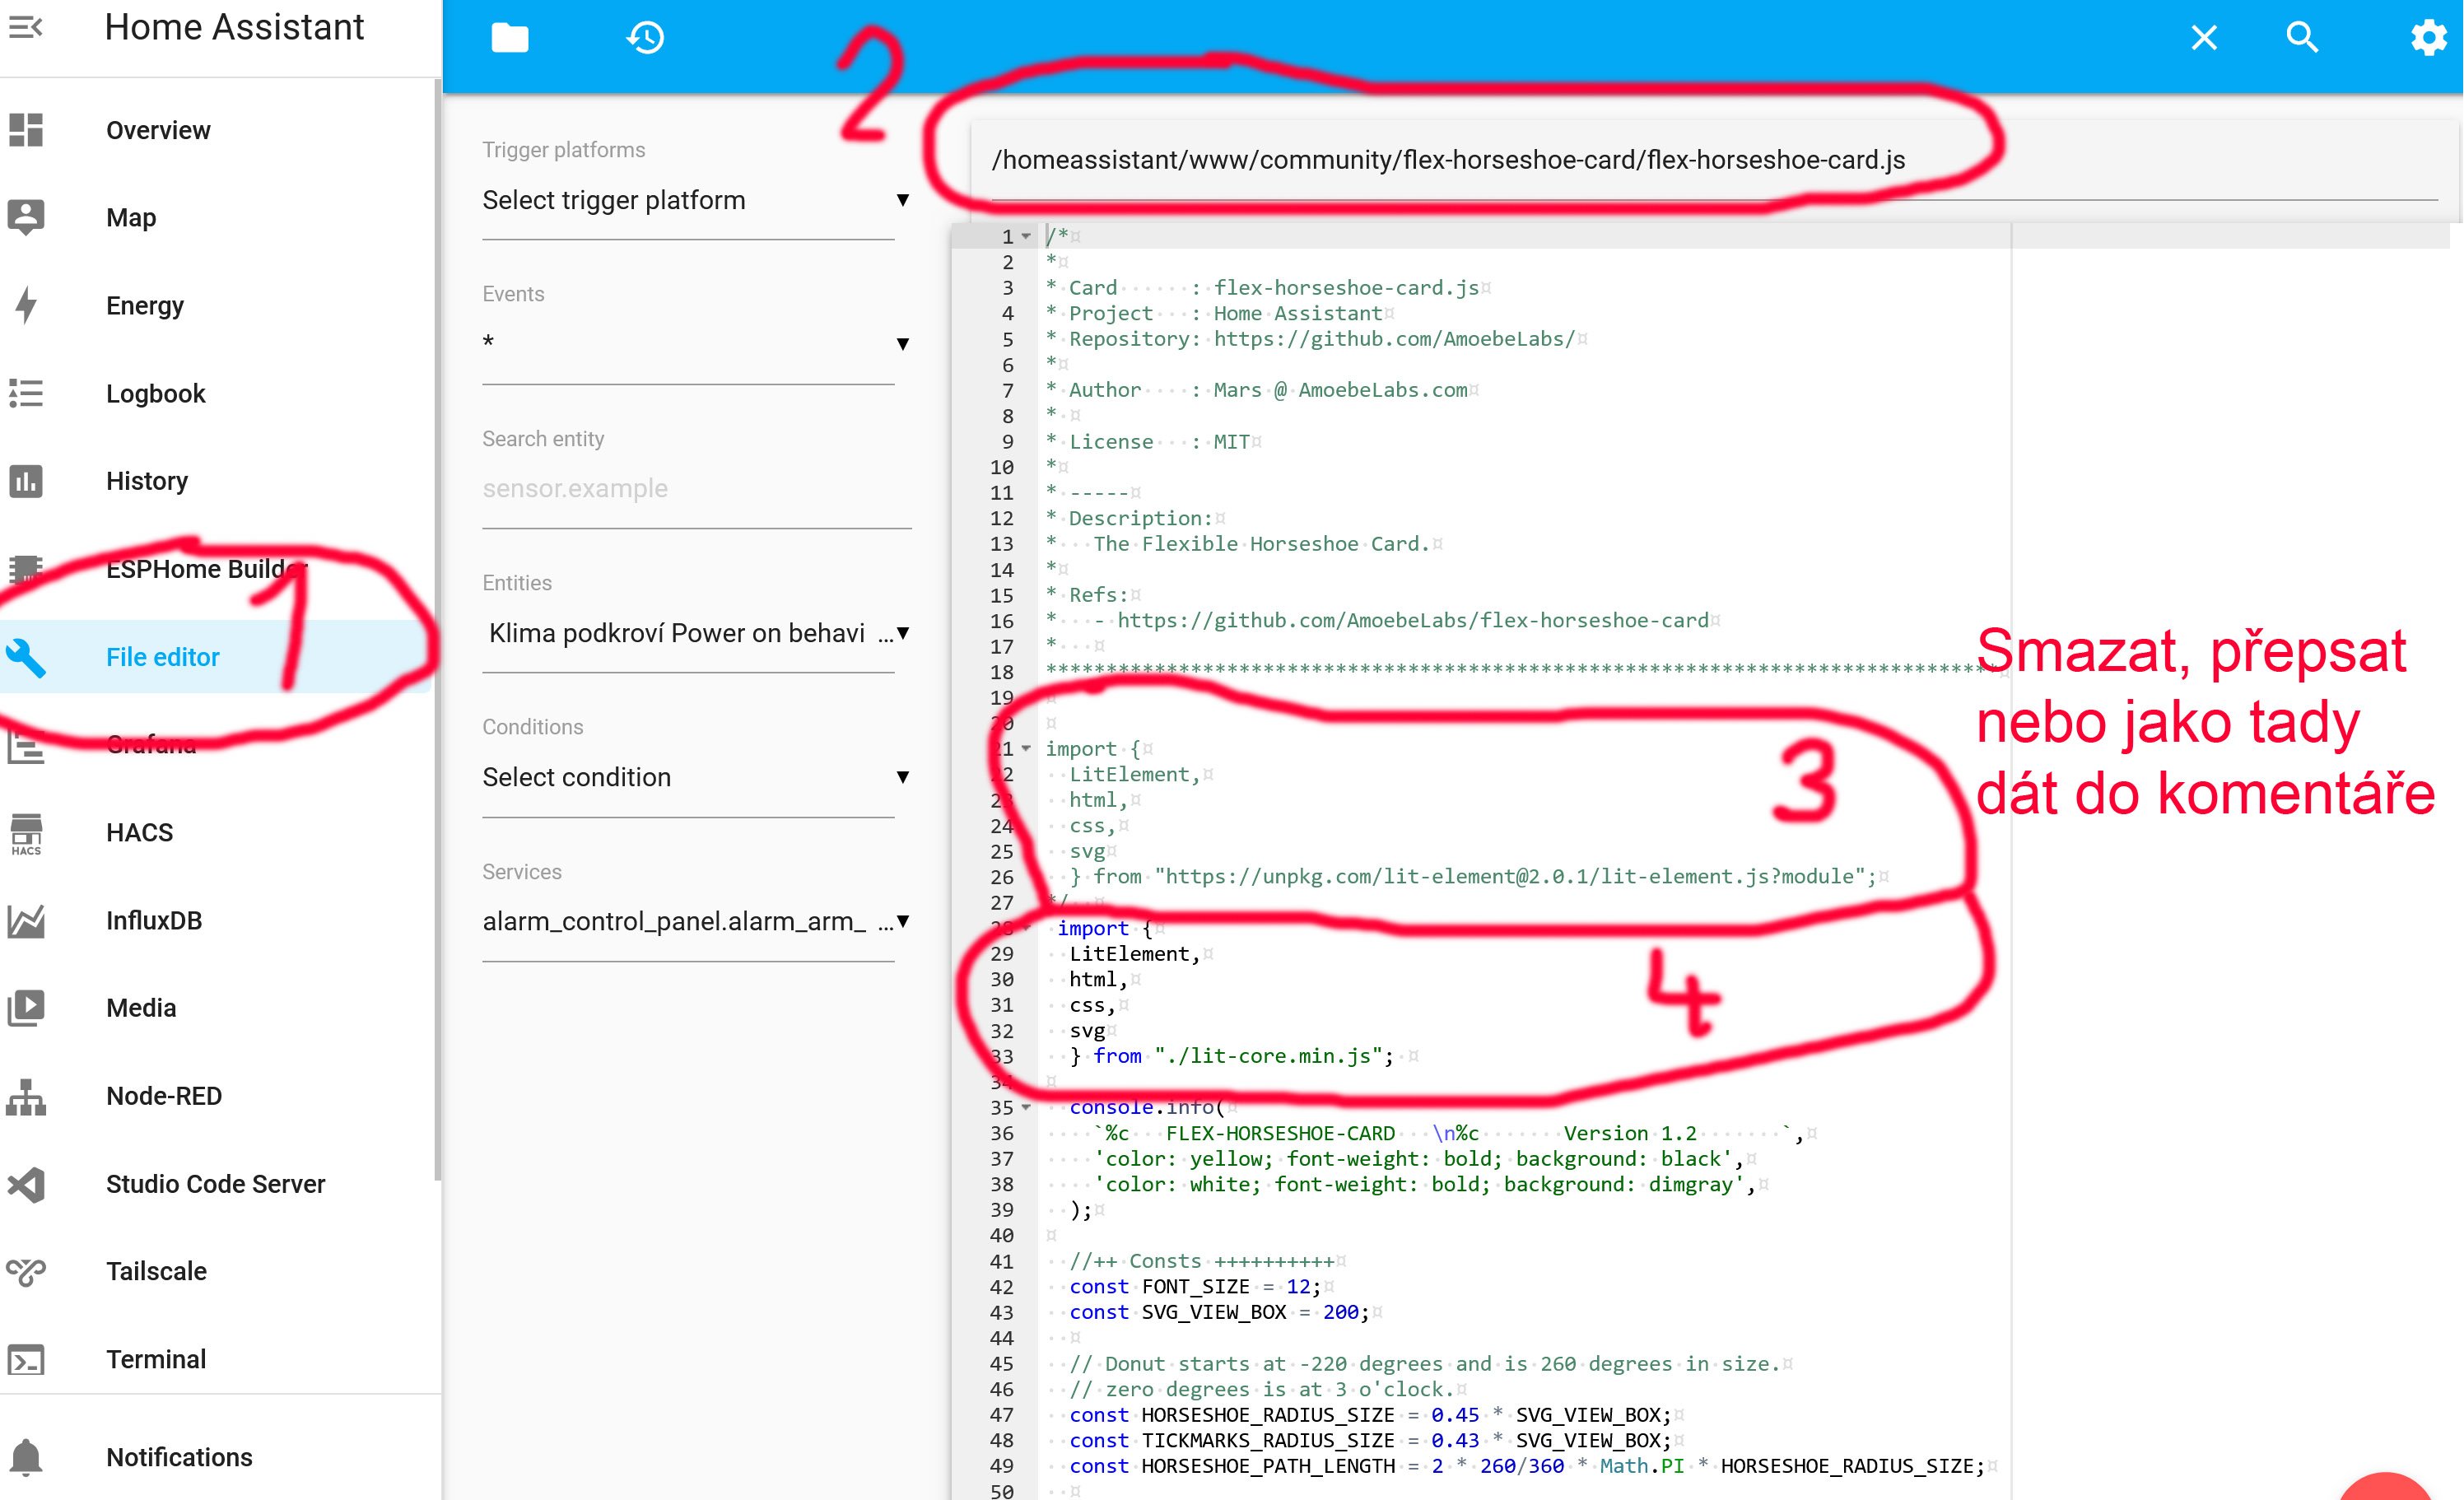2464x1500 pixels.
Task: Close the current file with X icon
Action: coord(2204,38)
